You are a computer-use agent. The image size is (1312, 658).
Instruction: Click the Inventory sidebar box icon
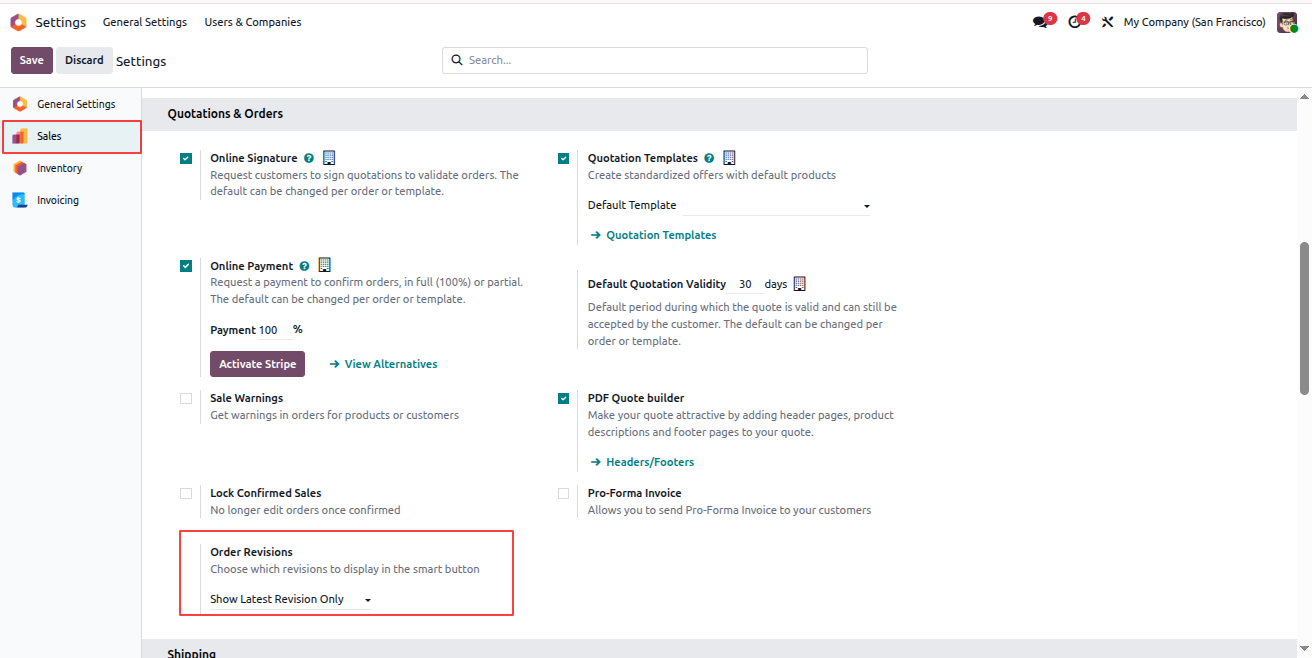[x=20, y=168]
